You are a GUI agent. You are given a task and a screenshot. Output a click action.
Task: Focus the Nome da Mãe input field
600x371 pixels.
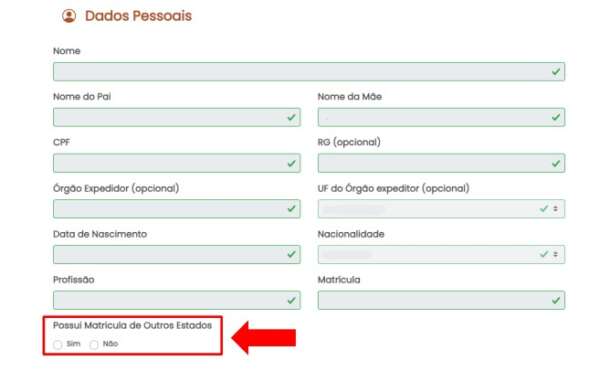point(441,117)
